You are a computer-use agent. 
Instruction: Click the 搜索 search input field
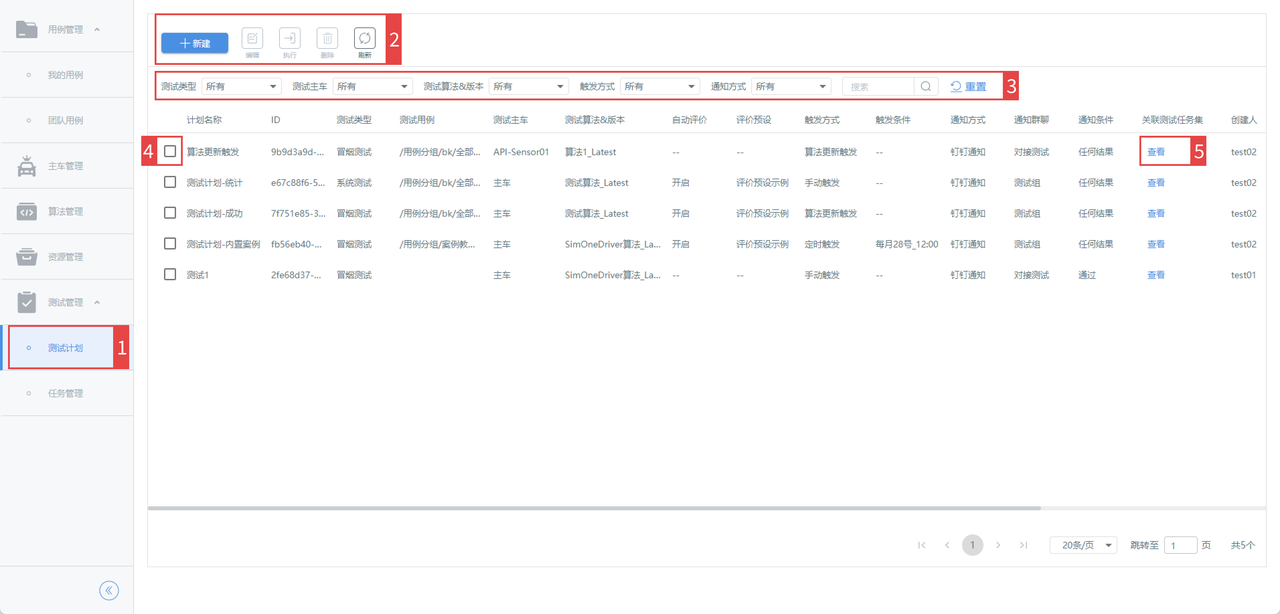(878, 87)
